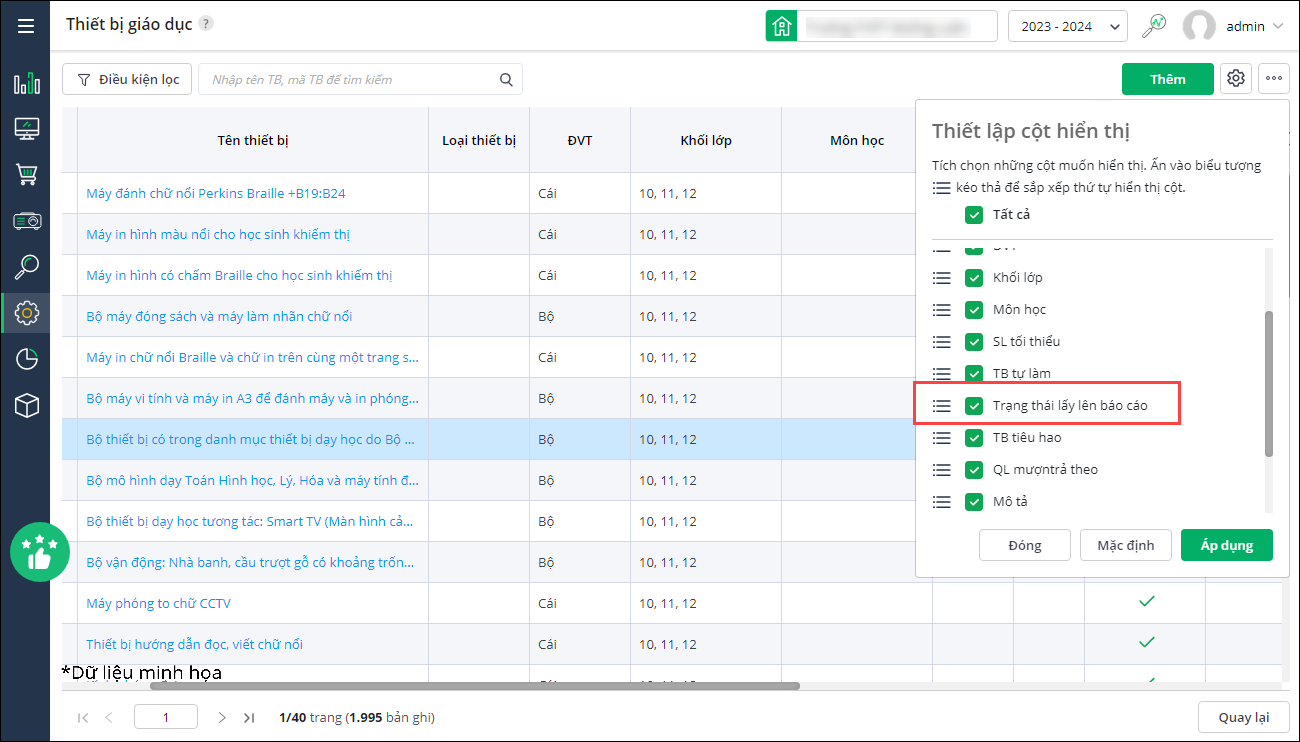Click the page number input box

166,717
